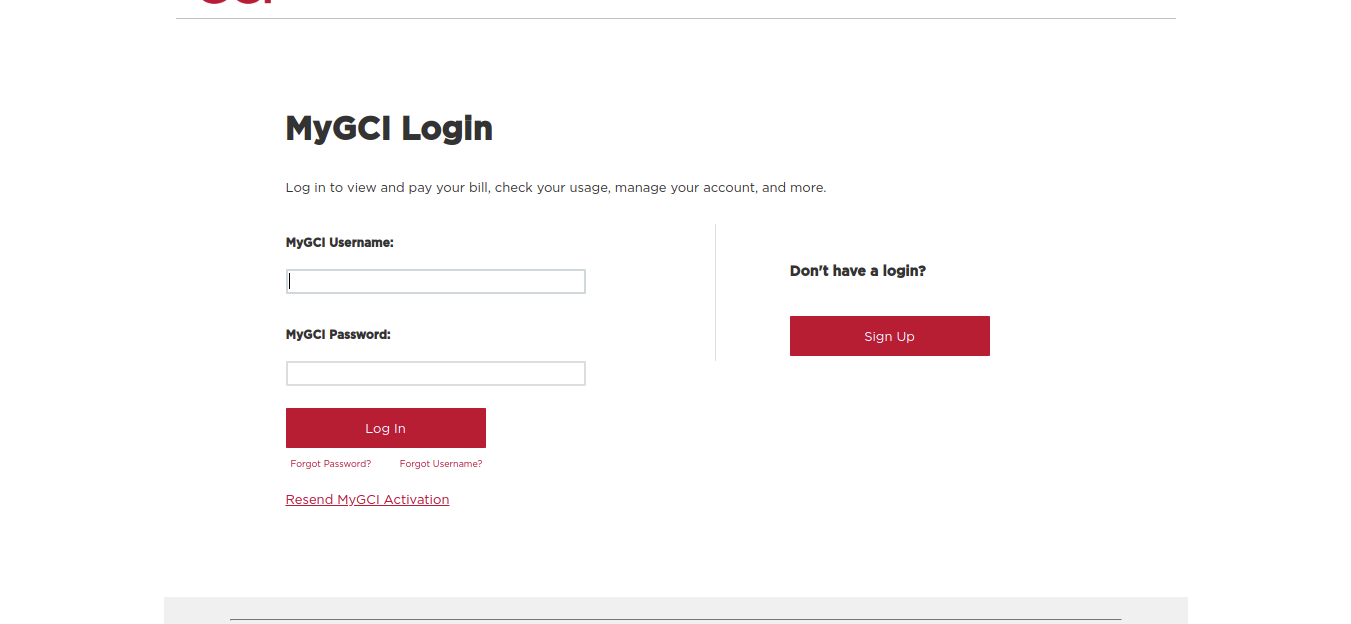Screen dimensions: 1351x624
Task: Click "pay your bill" in the description
Action: coord(449,187)
